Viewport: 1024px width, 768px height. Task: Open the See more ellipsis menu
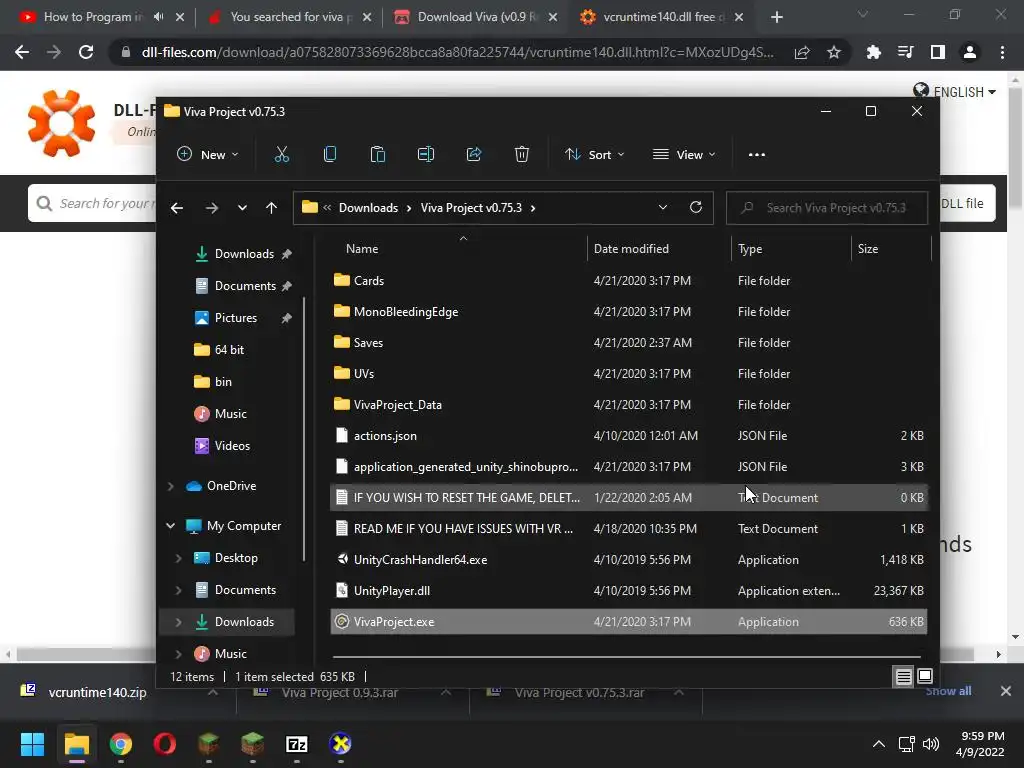757,155
